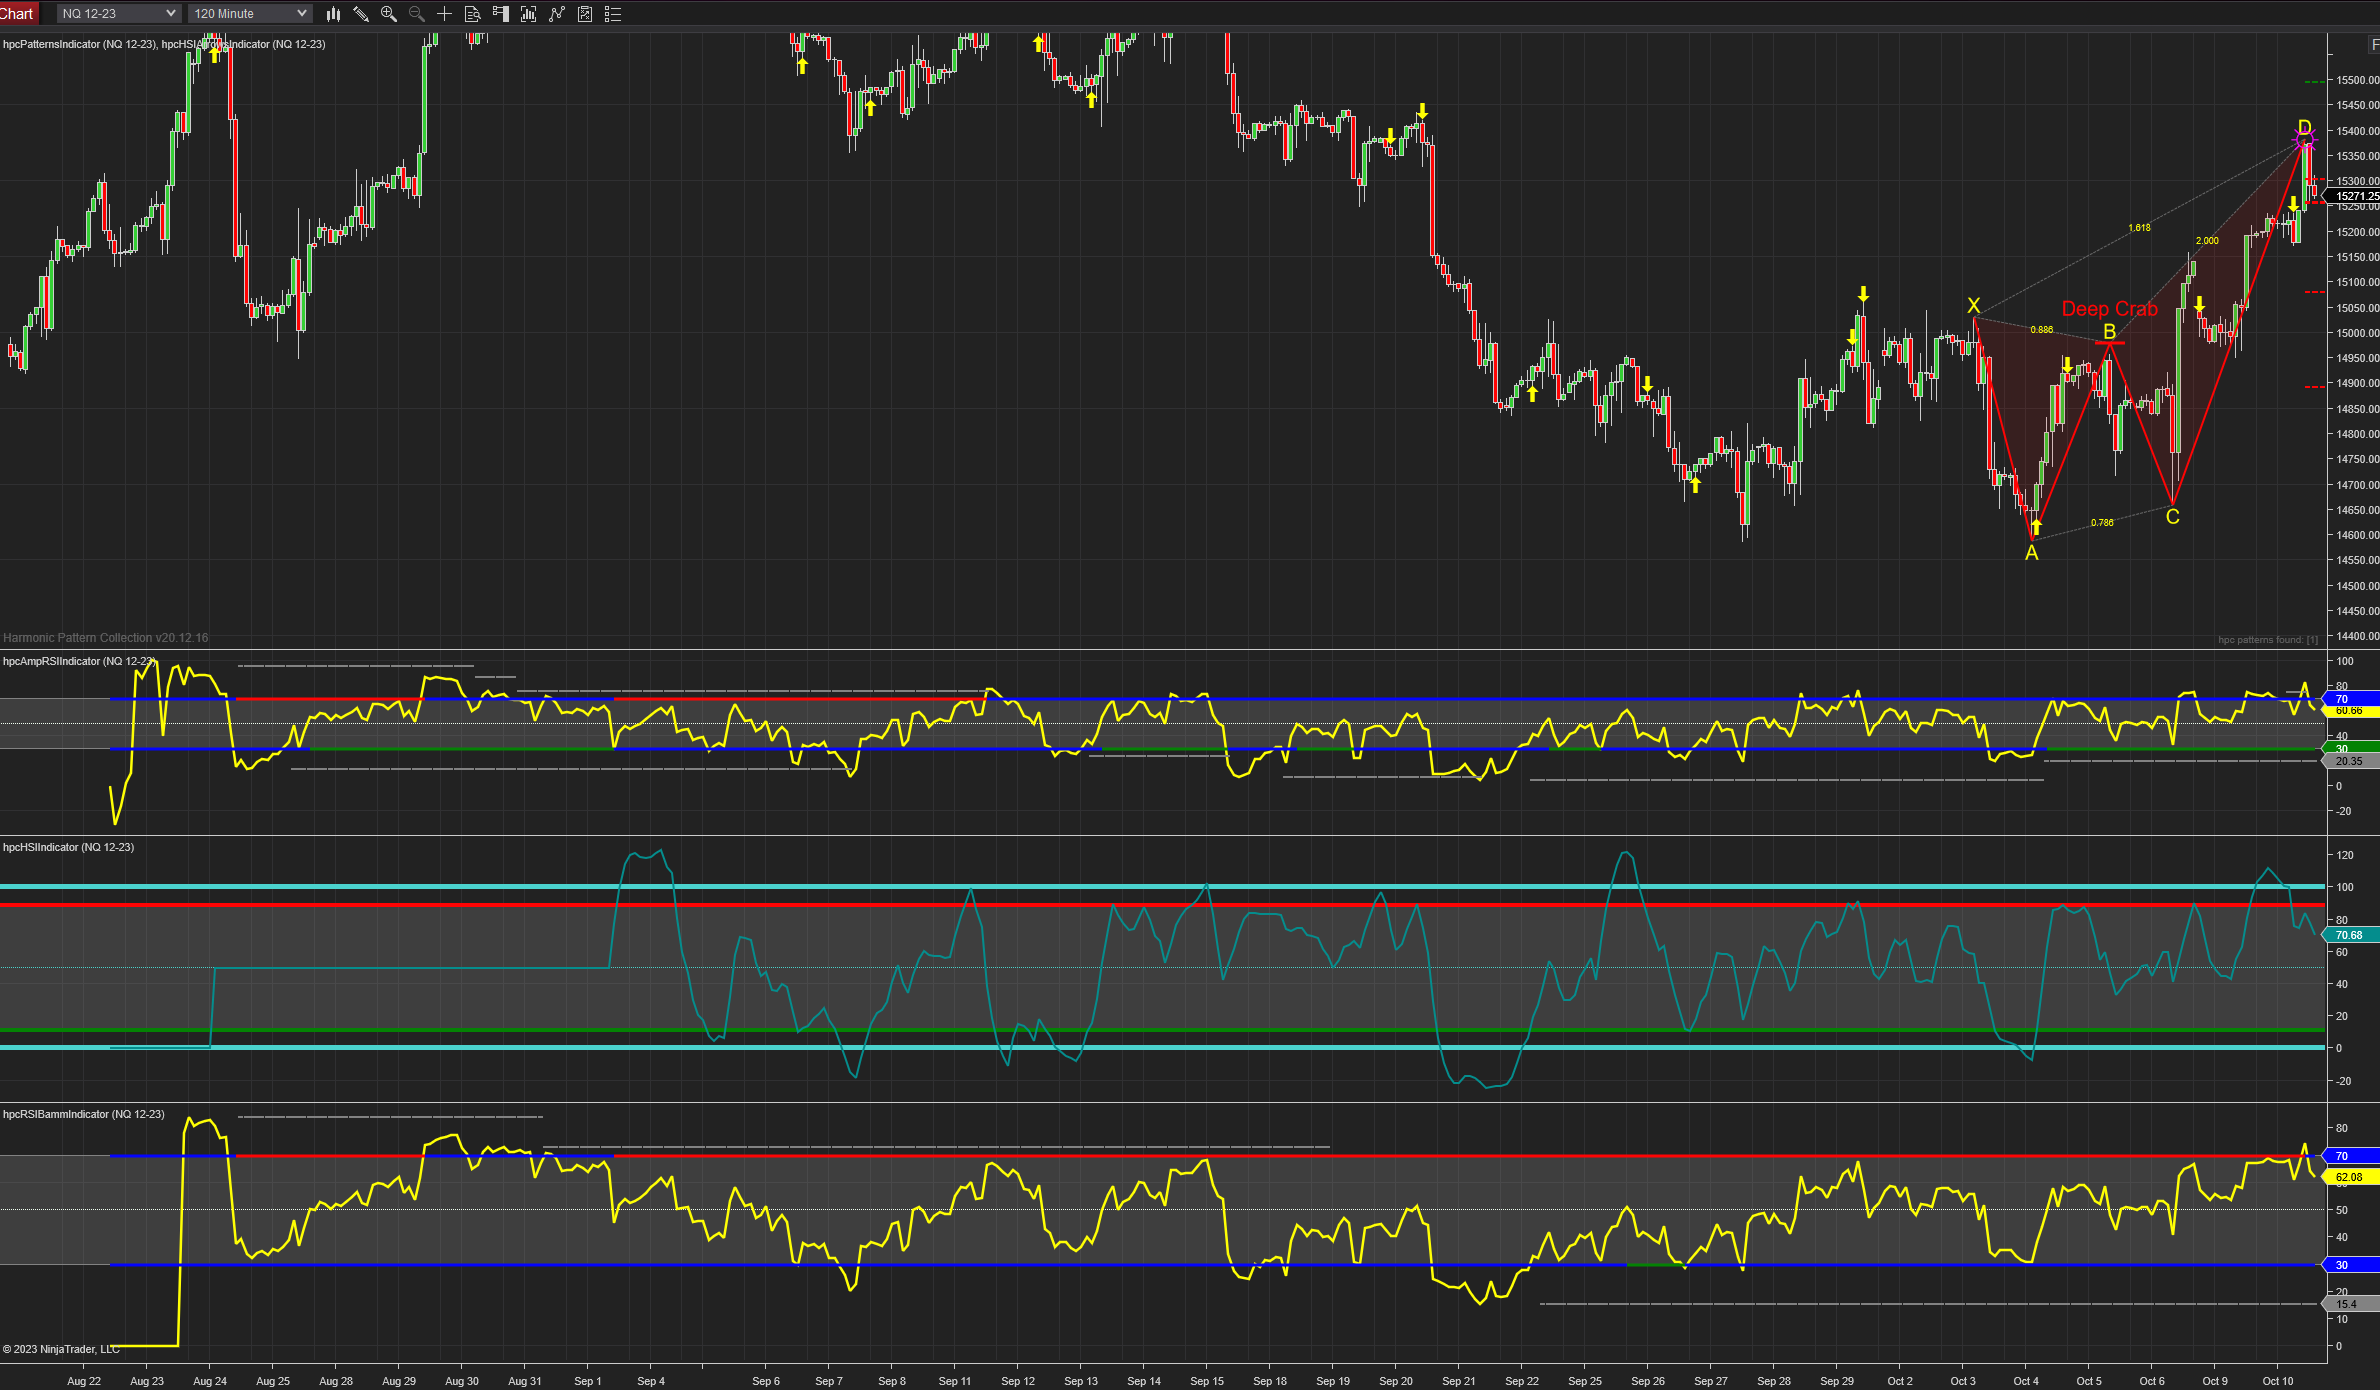Click the zoom out magnifier icon
Viewport: 2380px width, 1390px height.
[417, 14]
